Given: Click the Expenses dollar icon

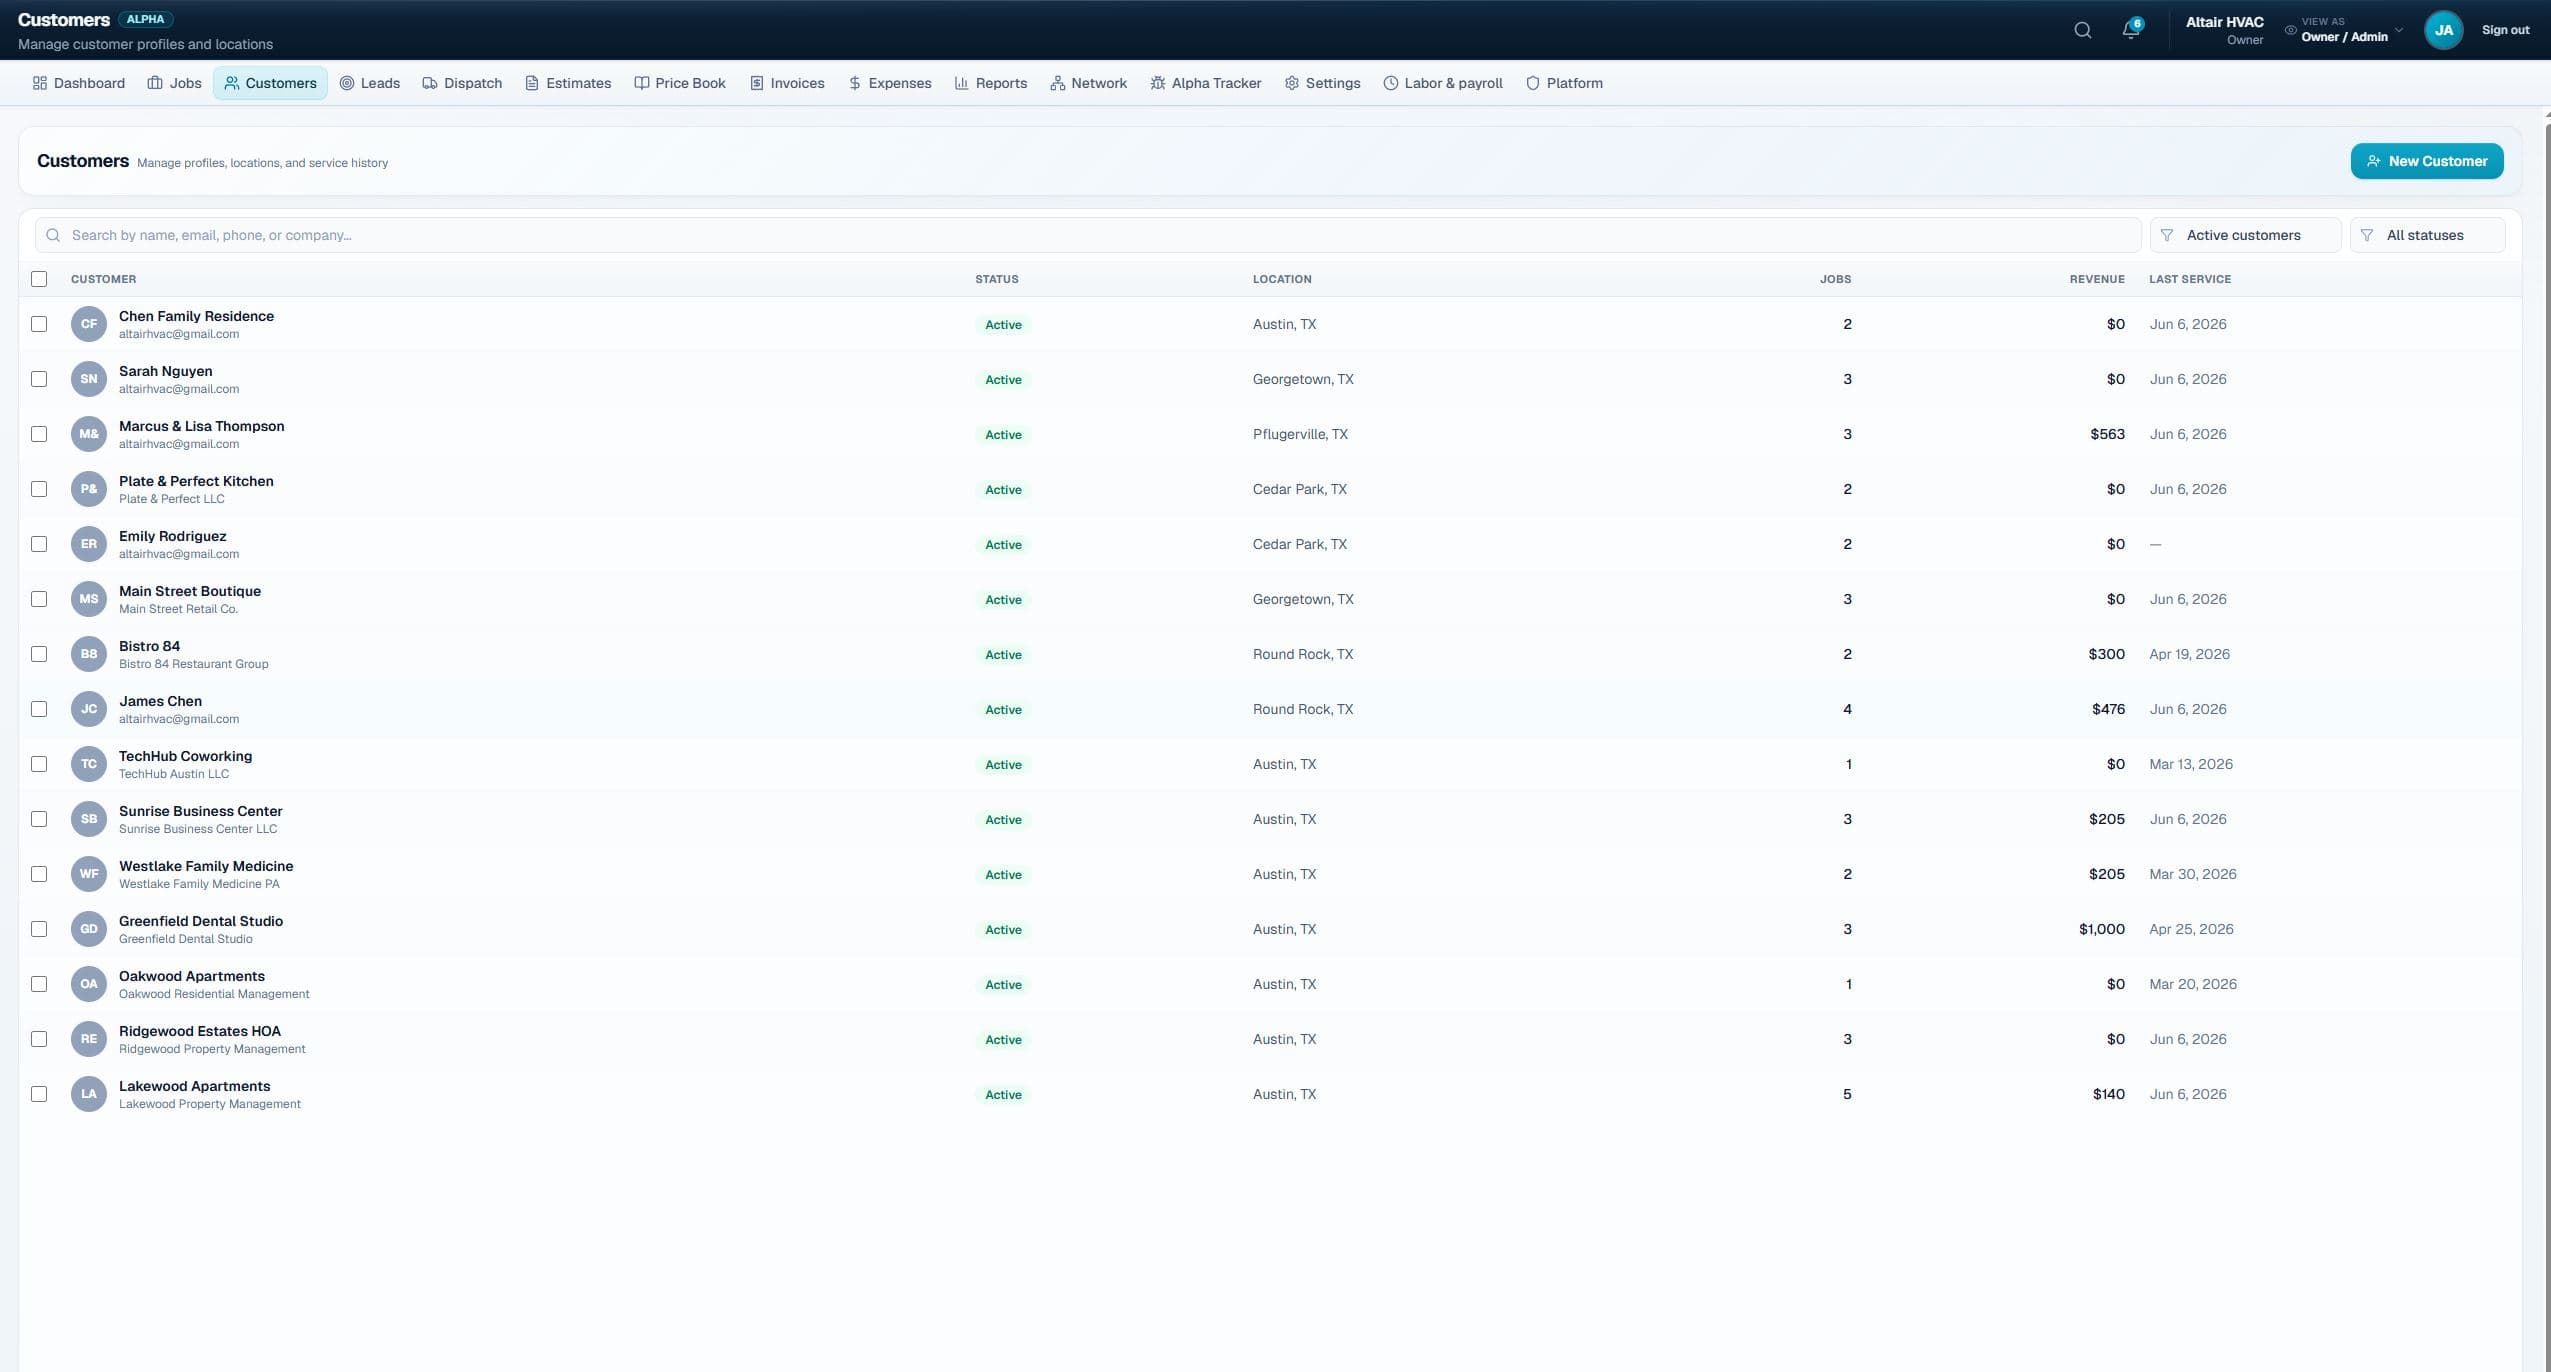Looking at the screenshot, I should [x=855, y=83].
